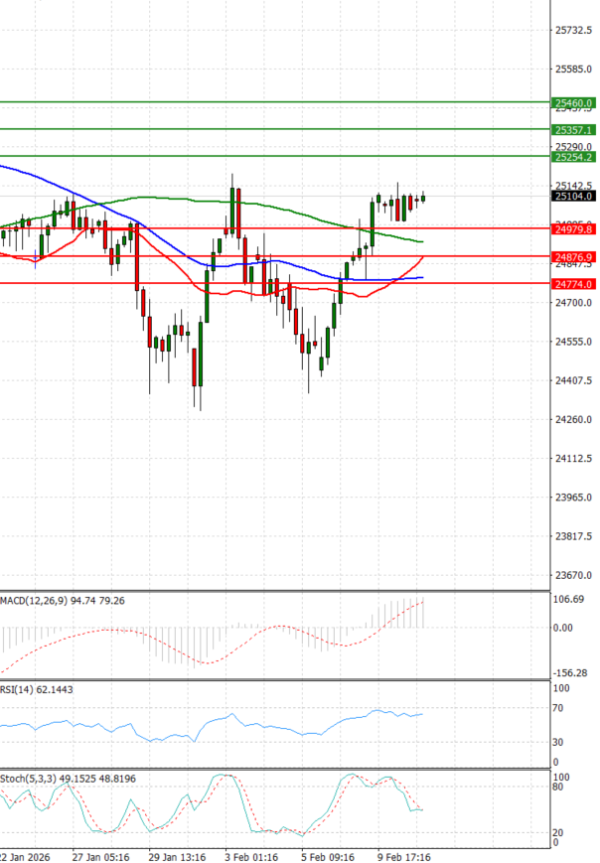
Task: Click the 29 Jan 13:16 time axis label
Action: coord(178,857)
